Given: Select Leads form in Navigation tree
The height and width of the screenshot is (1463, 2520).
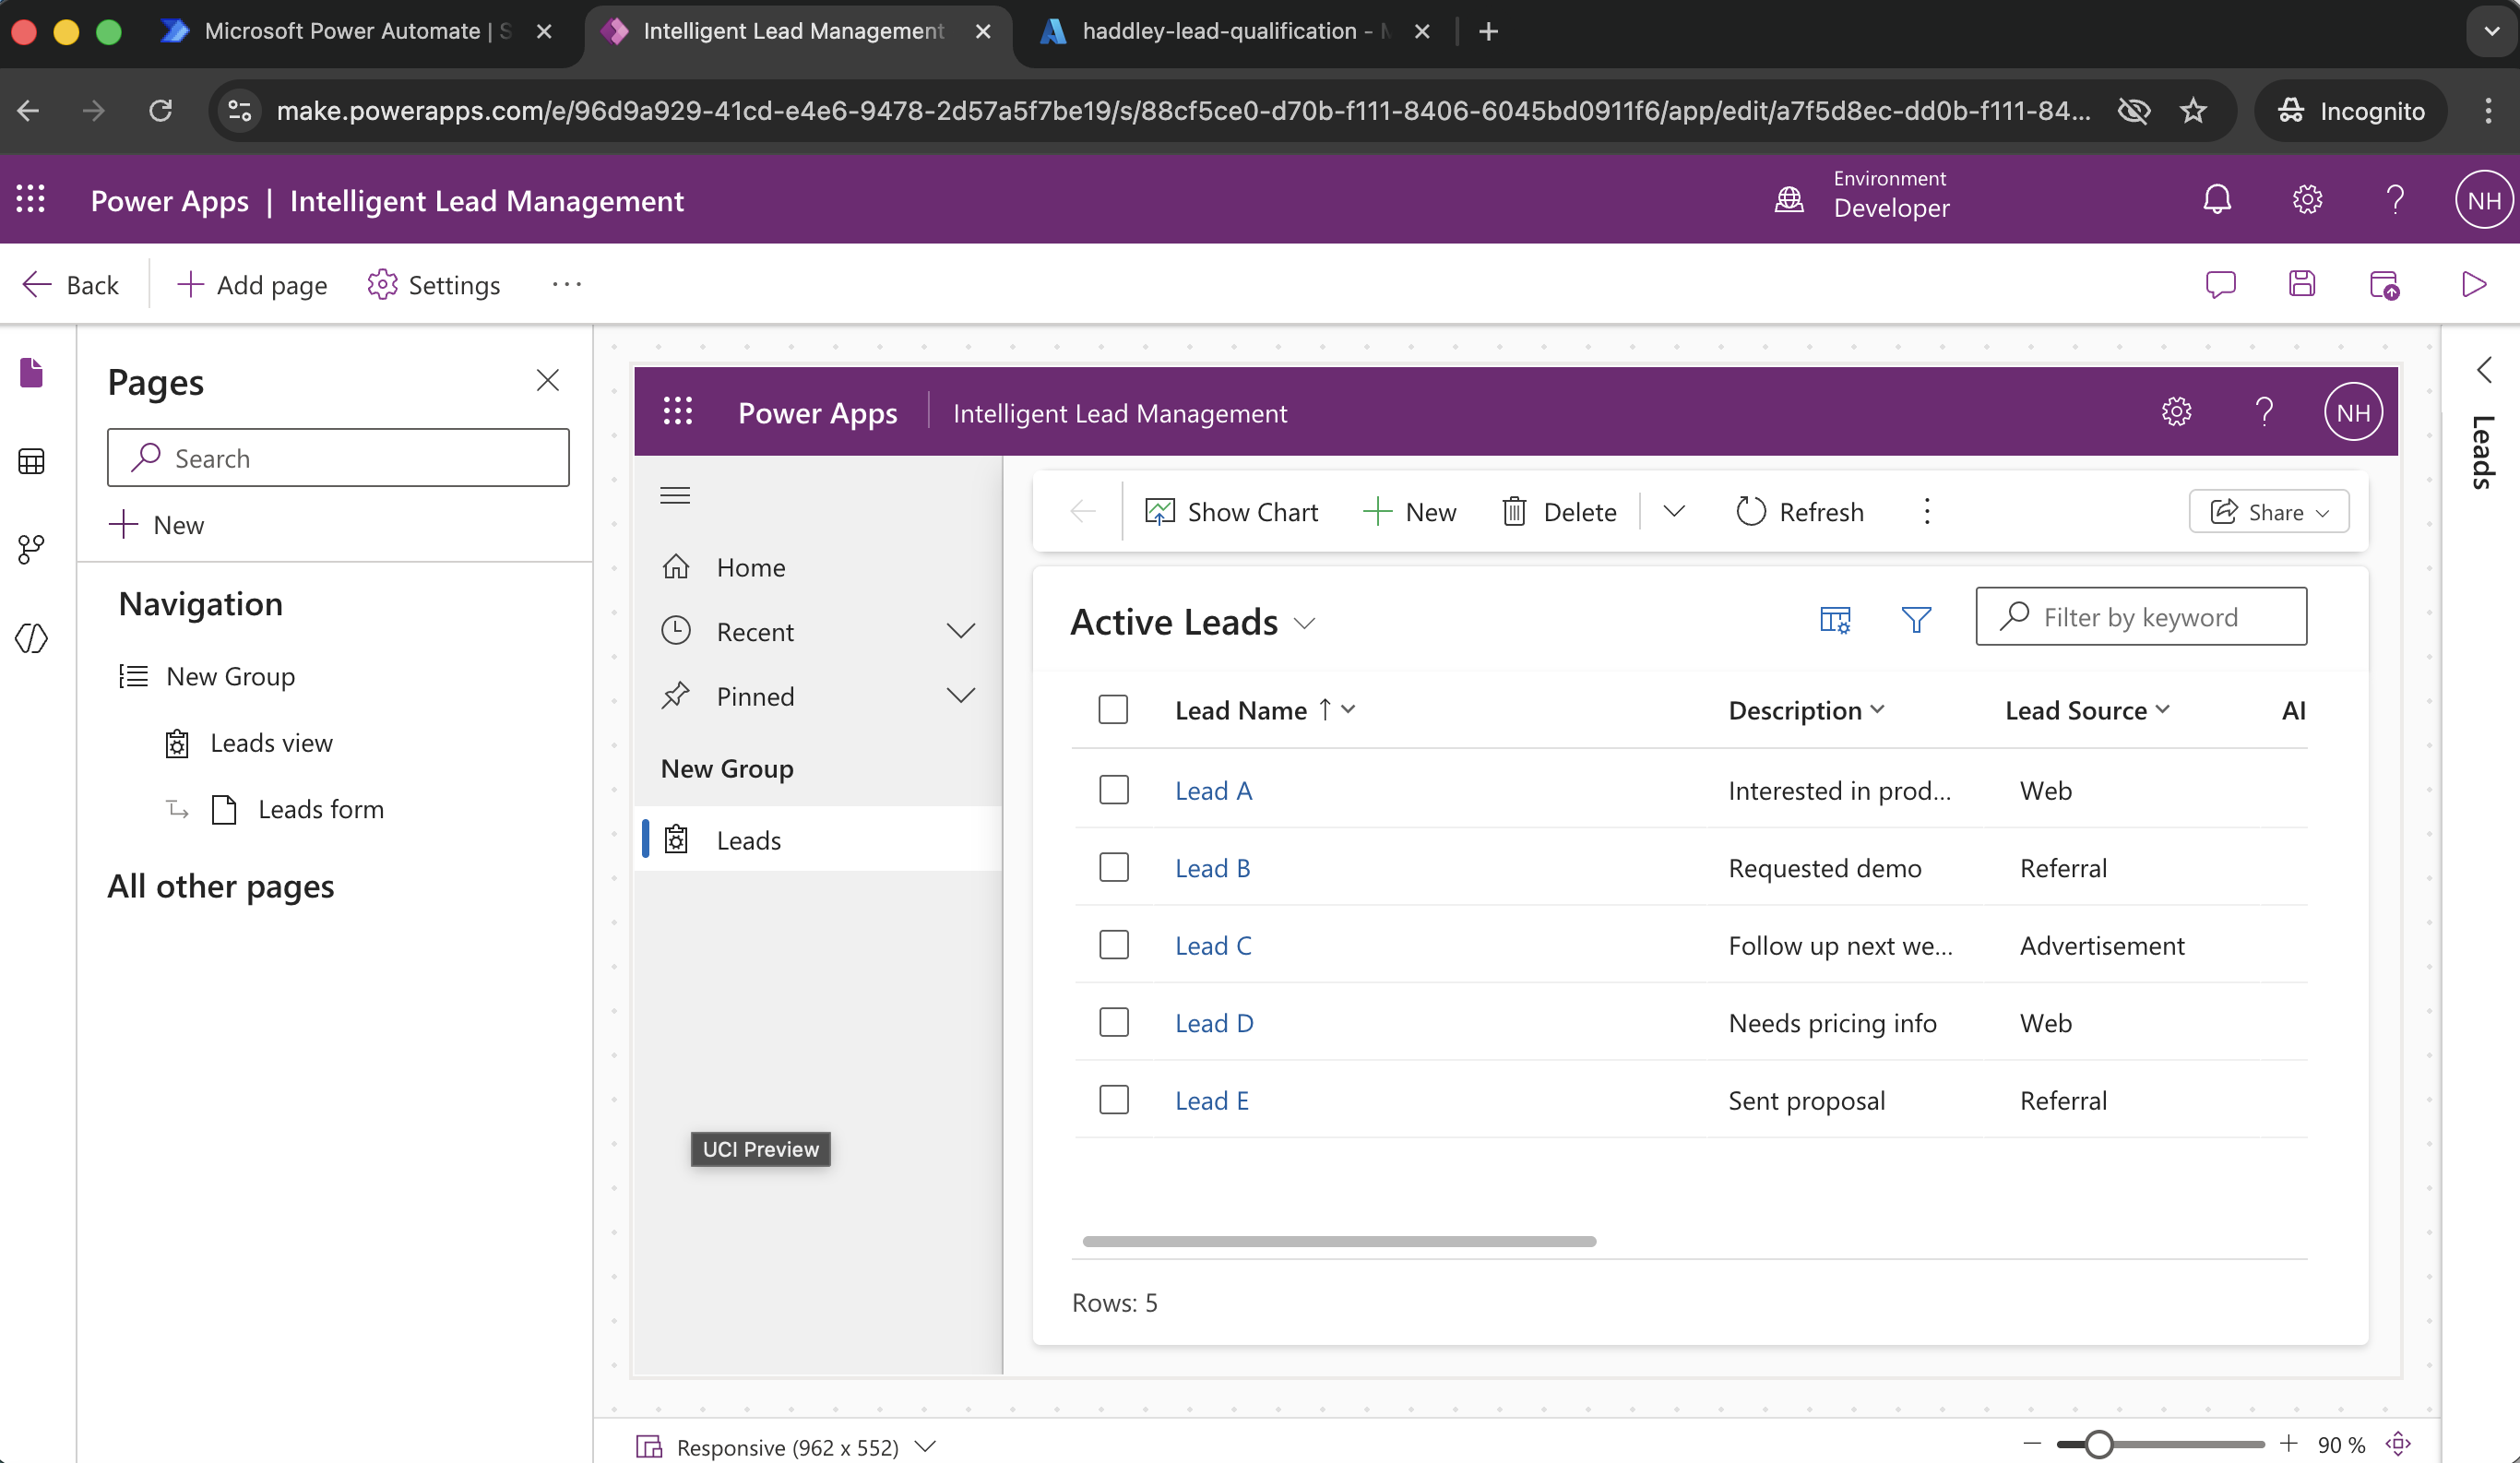Looking at the screenshot, I should pyautogui.click(x=320, y=809).
